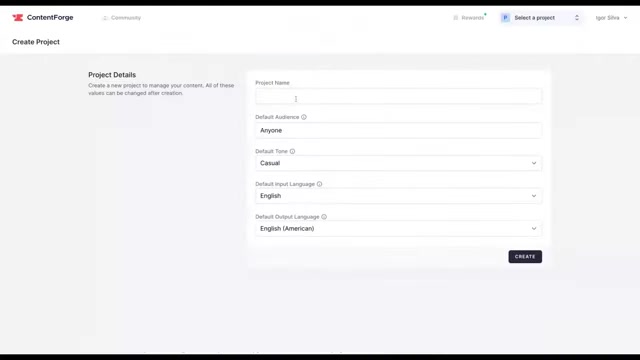Viewport: 640px width, 360px height.
Task: Click the Create Project page heading
Action: pyautogui.click(x=36, y=42)
